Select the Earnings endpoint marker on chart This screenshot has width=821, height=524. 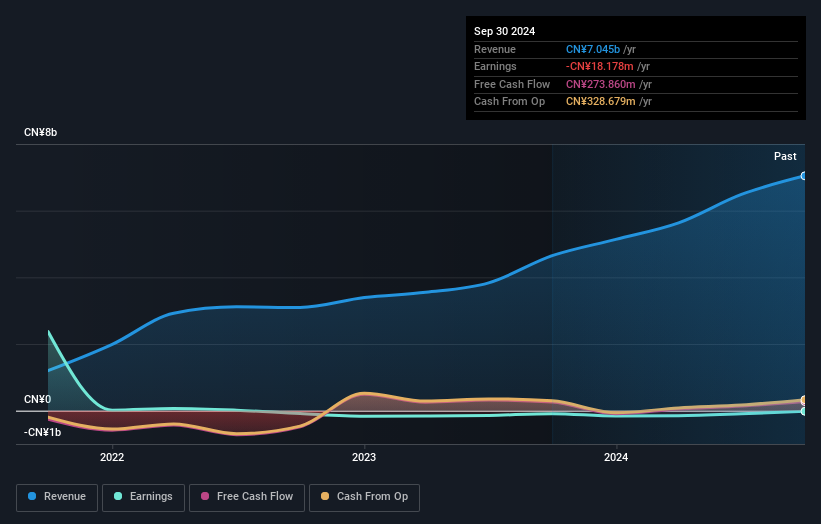[x=804, y=411]
